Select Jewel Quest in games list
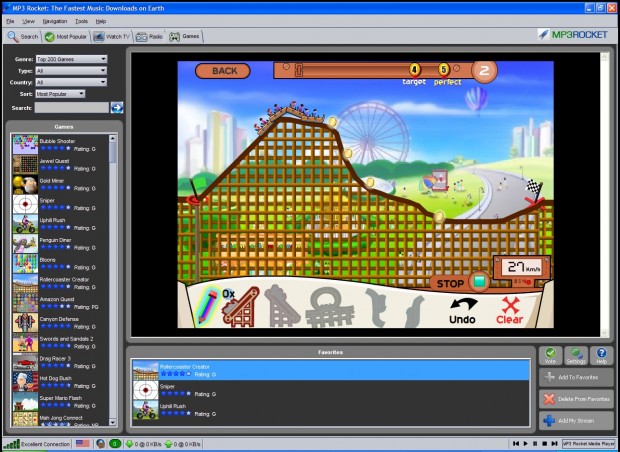Image resolution: width=620 pixels, height=452 pixels. click(x=60, y=164)
